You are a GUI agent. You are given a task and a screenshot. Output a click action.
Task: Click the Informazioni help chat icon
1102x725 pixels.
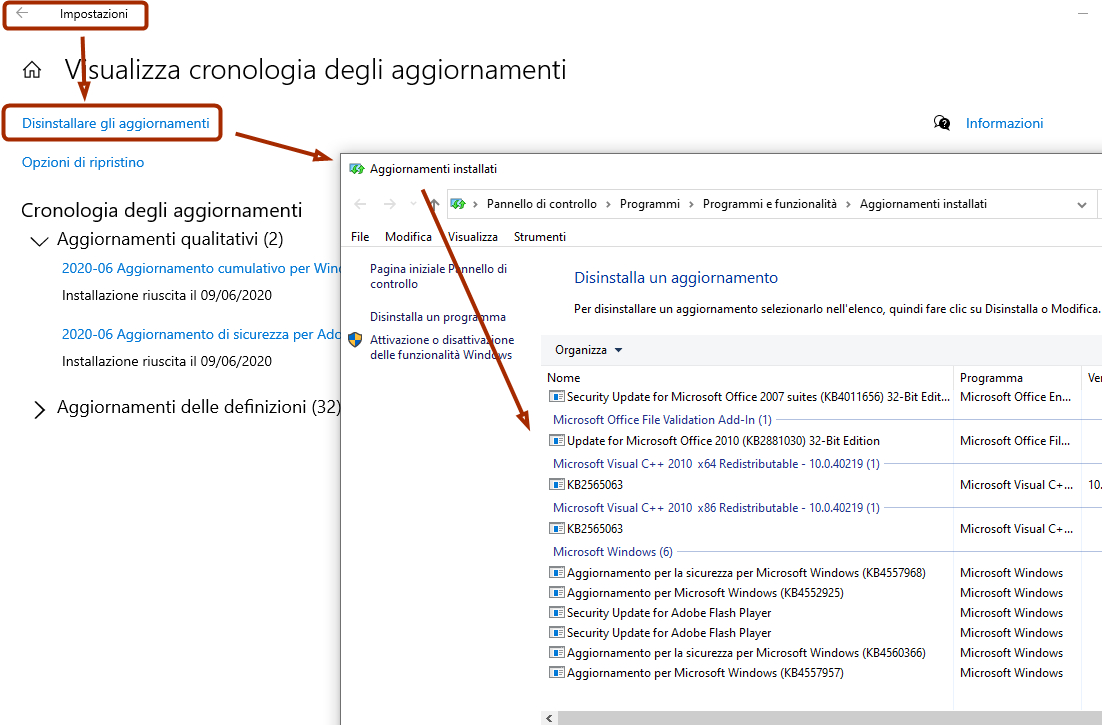click(942, 123)
